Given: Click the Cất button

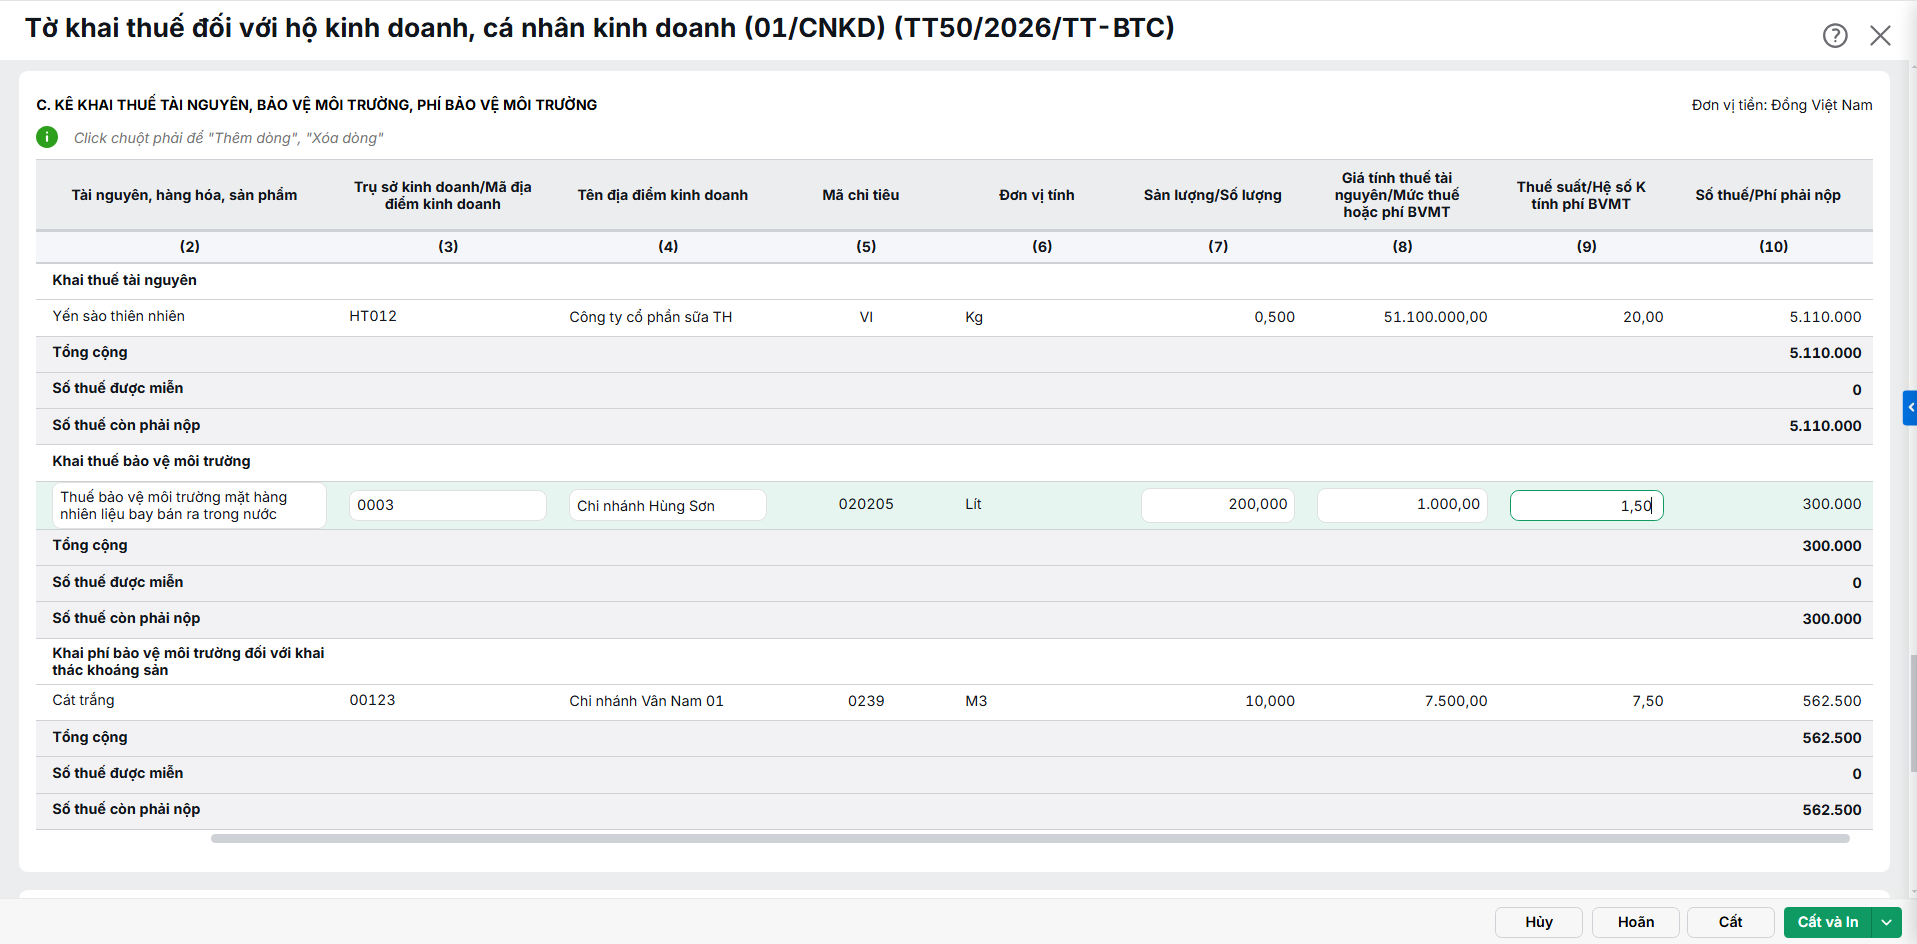Looking at the screenshot, I should [x=1730, y=922].
